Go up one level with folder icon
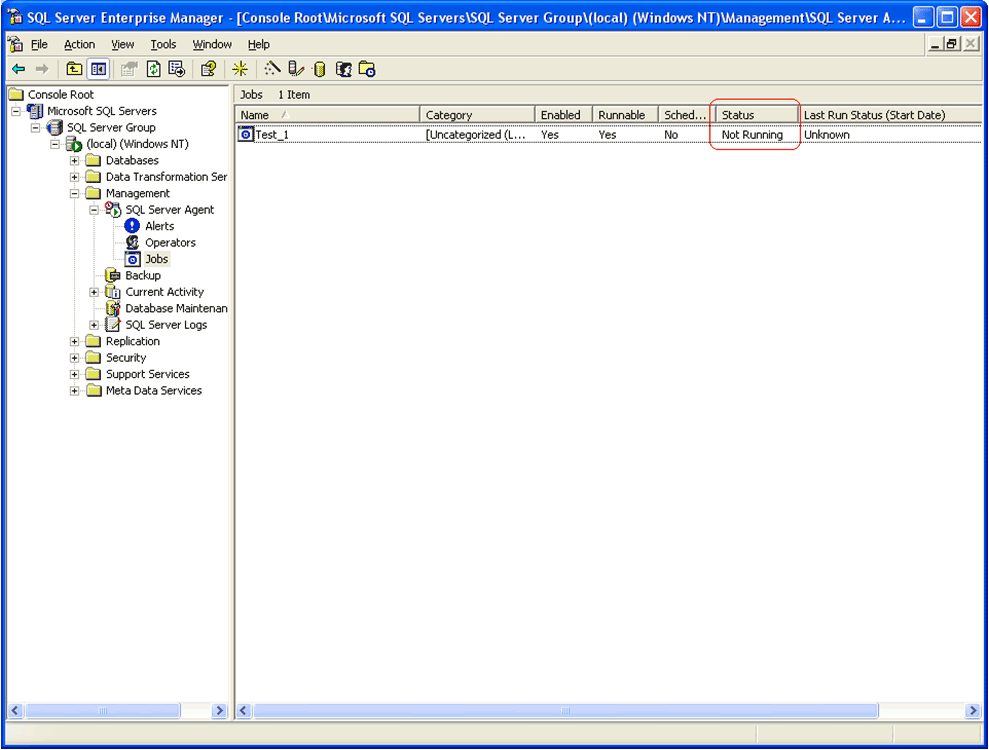This screenshot has height=750, width=989. point(74,69)
